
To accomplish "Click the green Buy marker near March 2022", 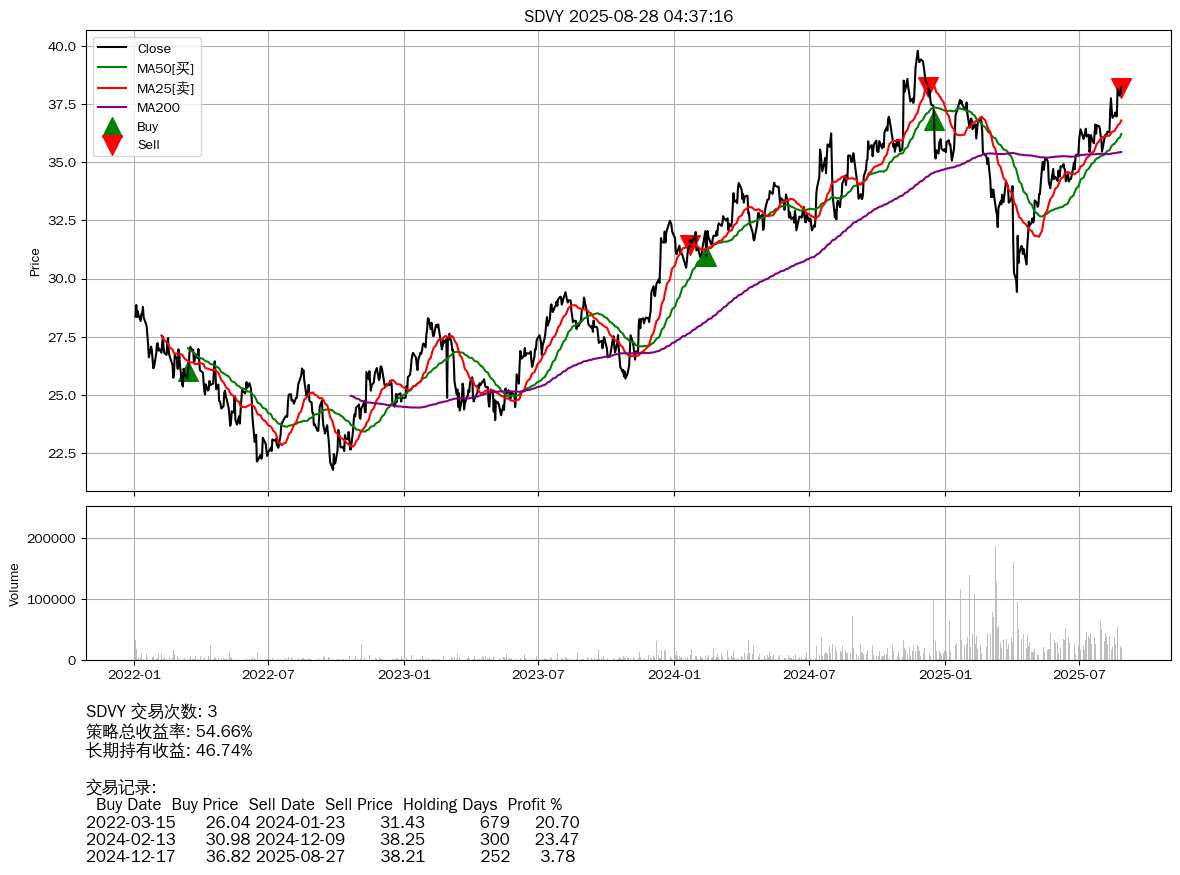I will click(188, 372).
